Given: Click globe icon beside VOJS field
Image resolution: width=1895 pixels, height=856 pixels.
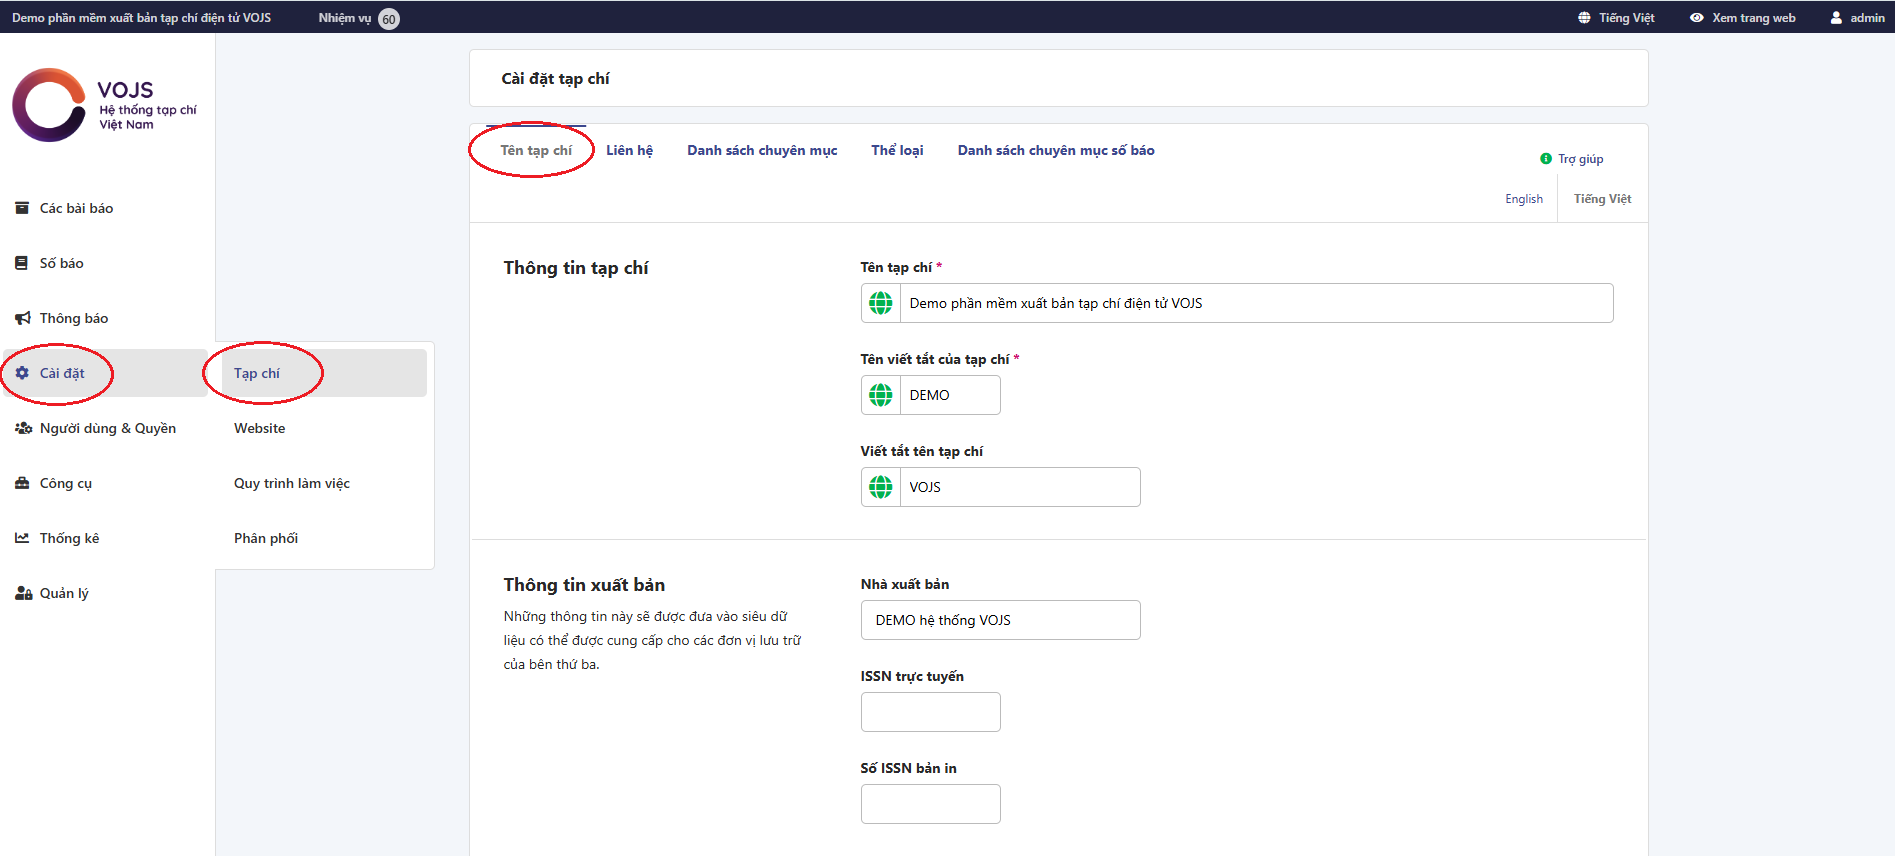Looking at the screenshot, I should (x=881, y=487).
